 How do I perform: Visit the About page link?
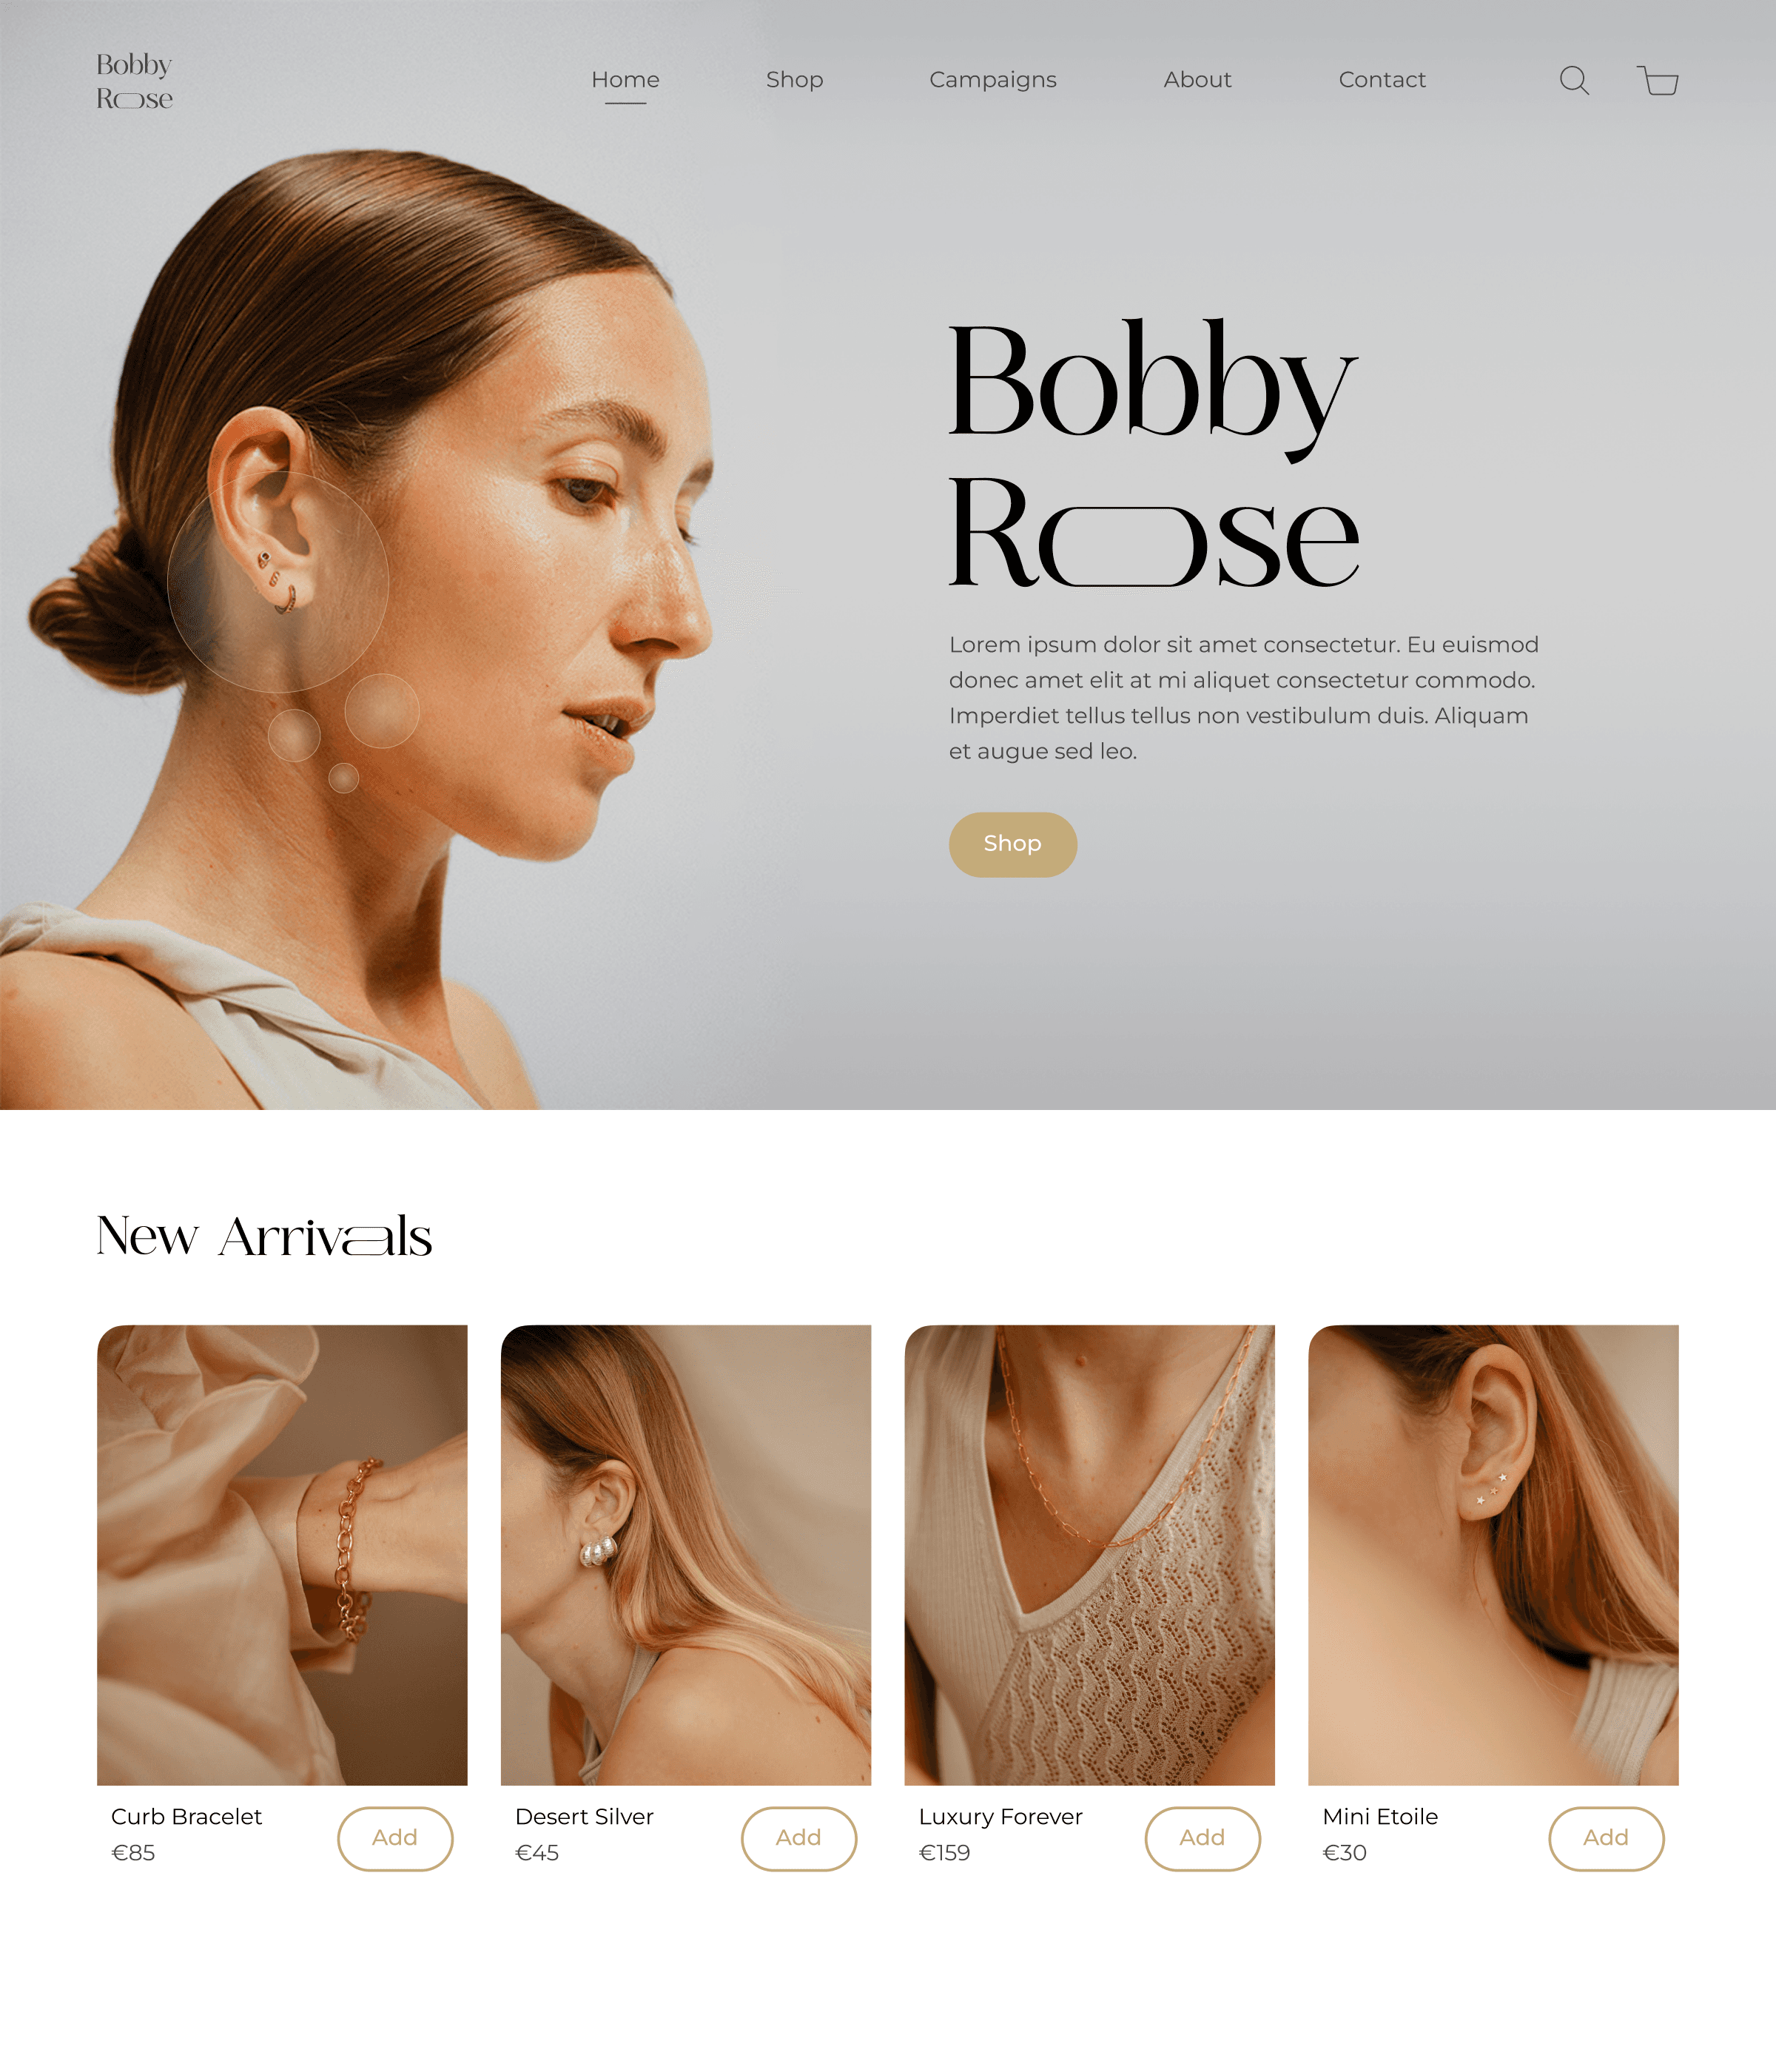pyautogui.click(x=1197, y=79)
